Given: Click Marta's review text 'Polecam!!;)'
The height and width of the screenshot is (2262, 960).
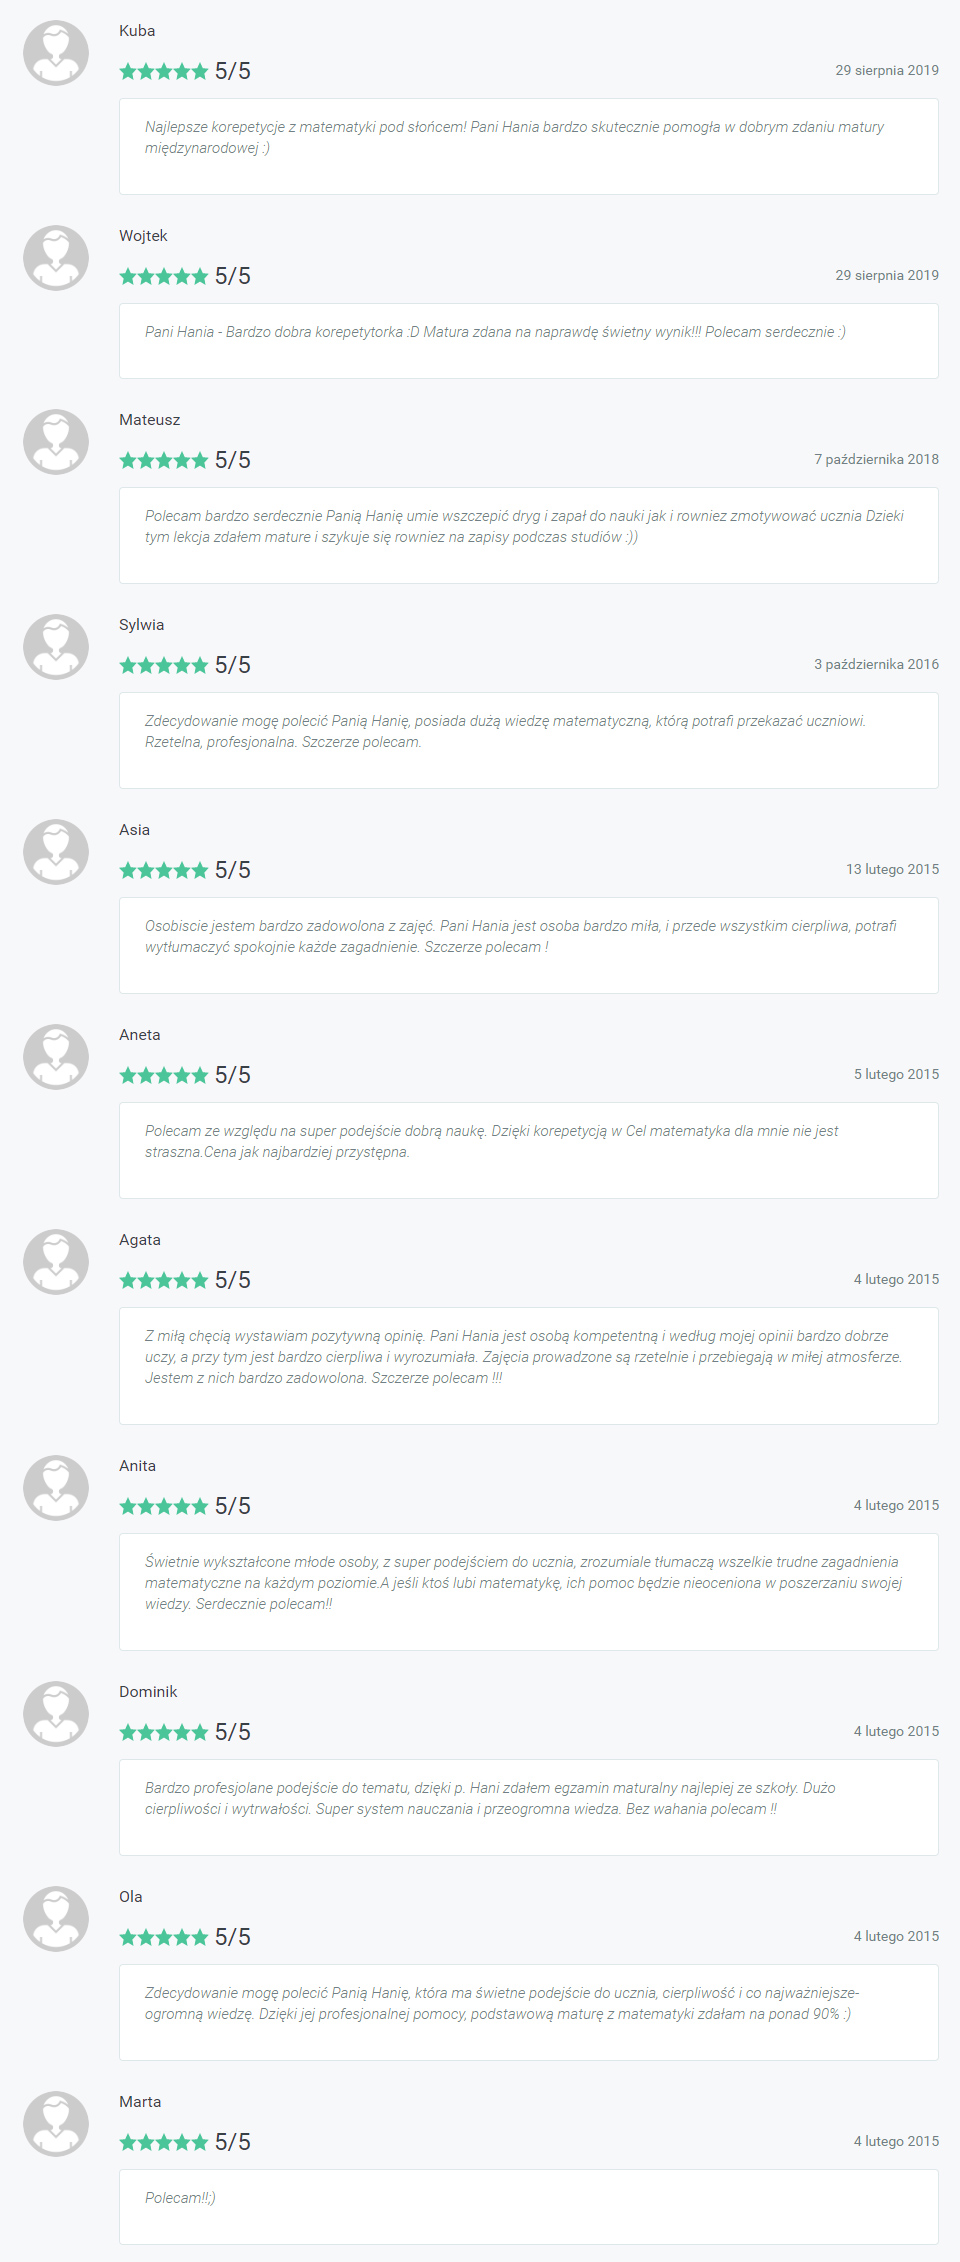Looking at the screenshot, I should [180, 2198].
